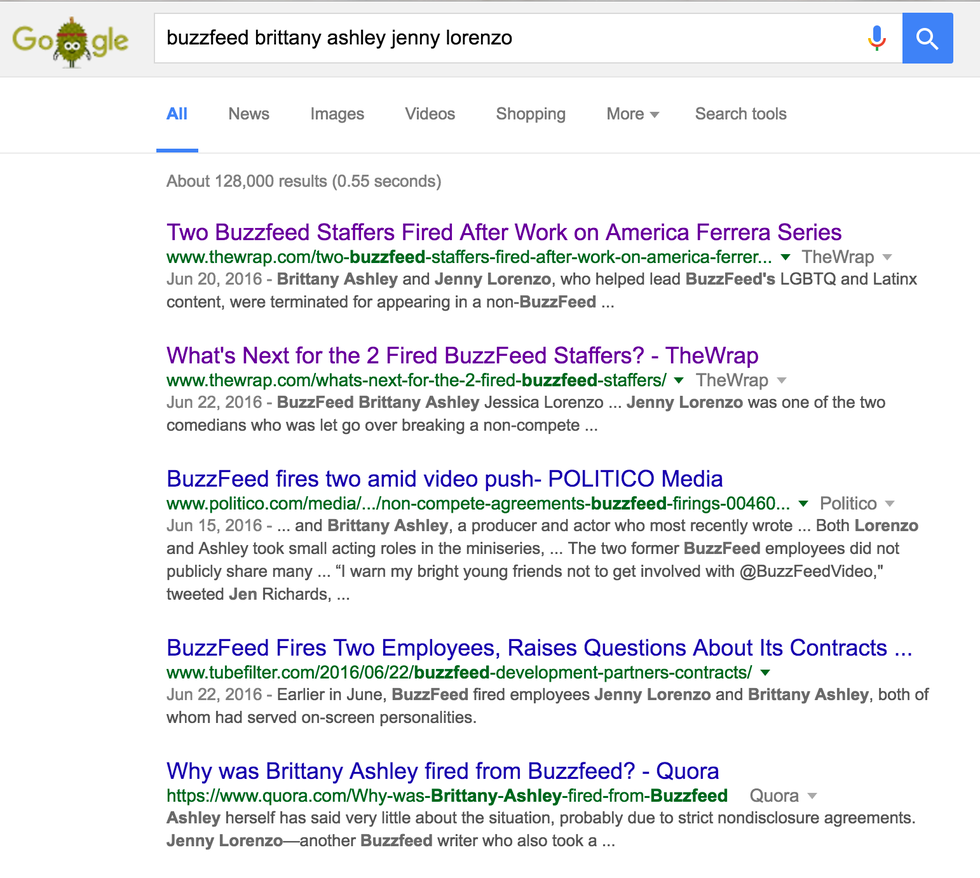Expand green arrow beside first thewrap.com URL
This screenshot has width=980, height=878.
pos(786,257)
